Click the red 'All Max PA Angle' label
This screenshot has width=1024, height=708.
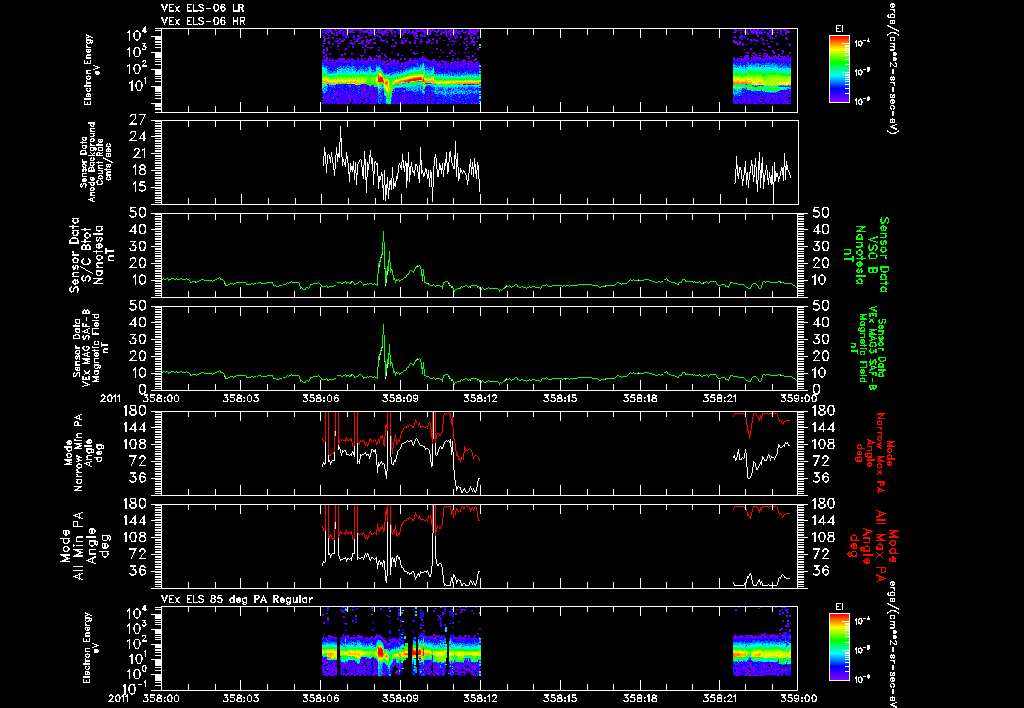click(874, 545)
